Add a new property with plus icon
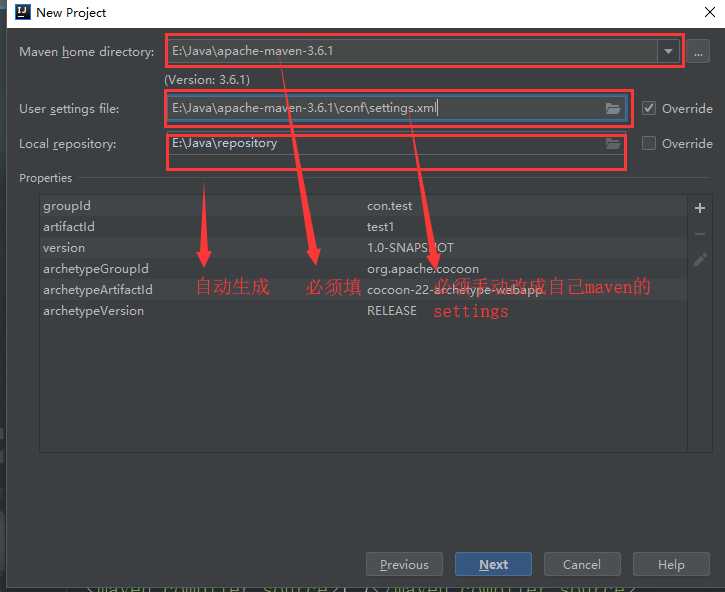The image size is (725, 592). [x=700, y=208]
